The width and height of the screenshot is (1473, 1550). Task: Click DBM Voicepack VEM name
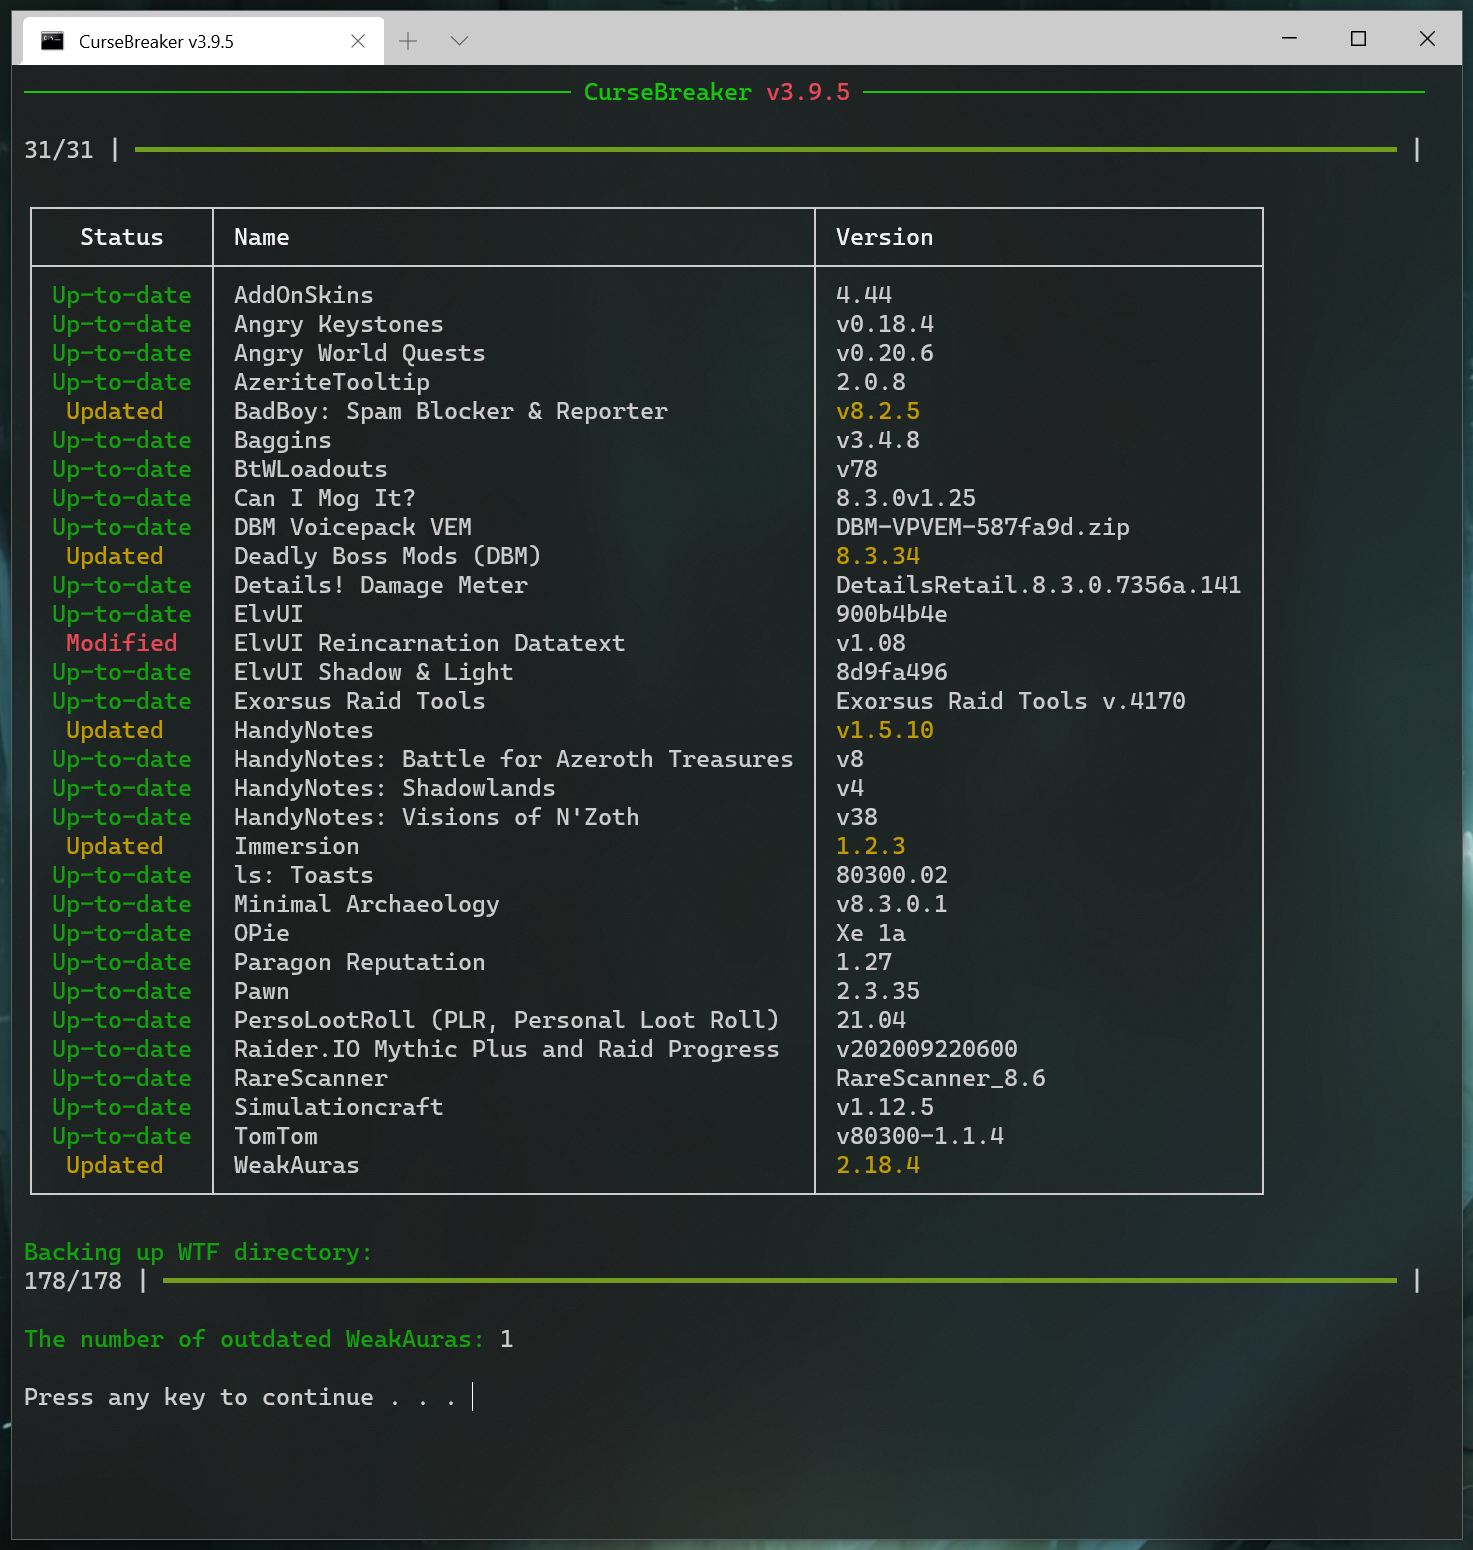click(x=353, y=527)
